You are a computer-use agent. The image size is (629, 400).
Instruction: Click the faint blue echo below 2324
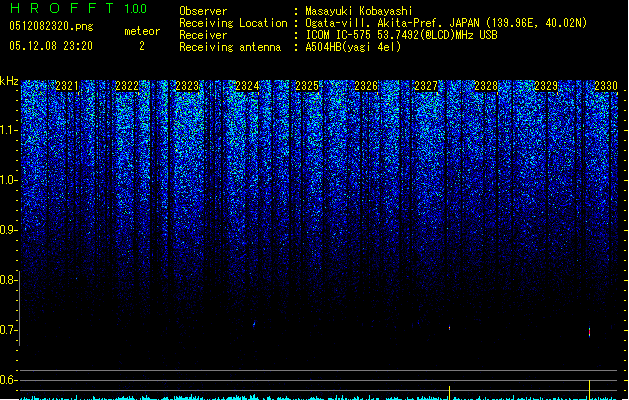(254, 324)
